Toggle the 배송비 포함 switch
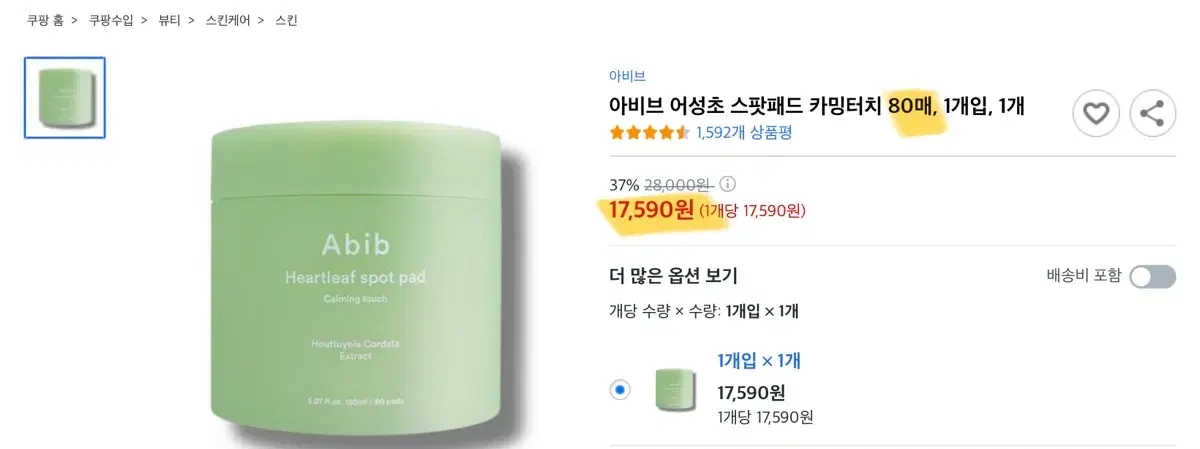 [x=1152, y=276]
